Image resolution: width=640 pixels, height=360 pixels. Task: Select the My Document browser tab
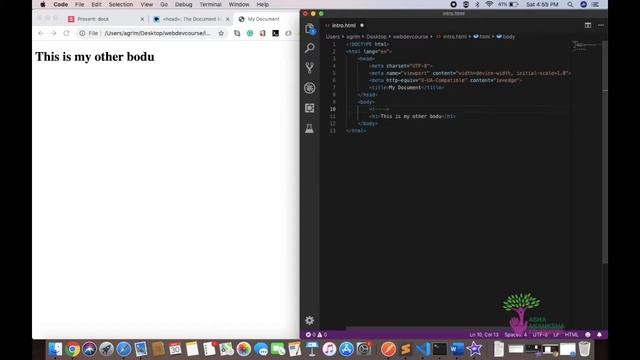coord(264,19)
